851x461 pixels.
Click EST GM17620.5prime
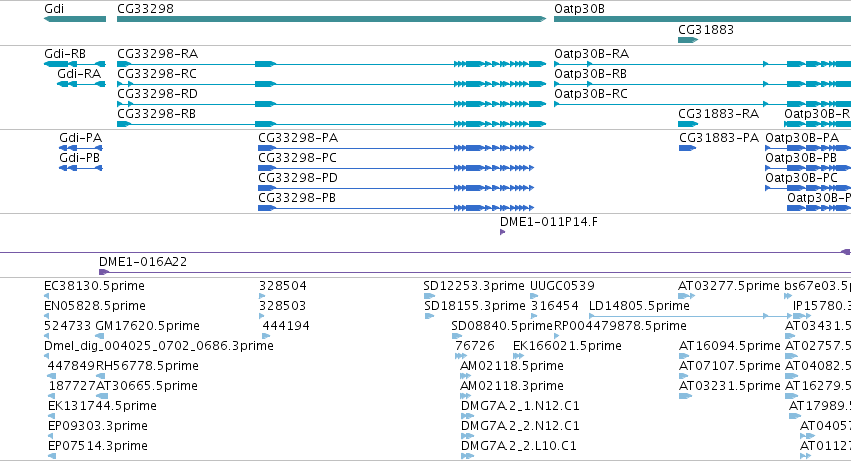coord(147,326)
